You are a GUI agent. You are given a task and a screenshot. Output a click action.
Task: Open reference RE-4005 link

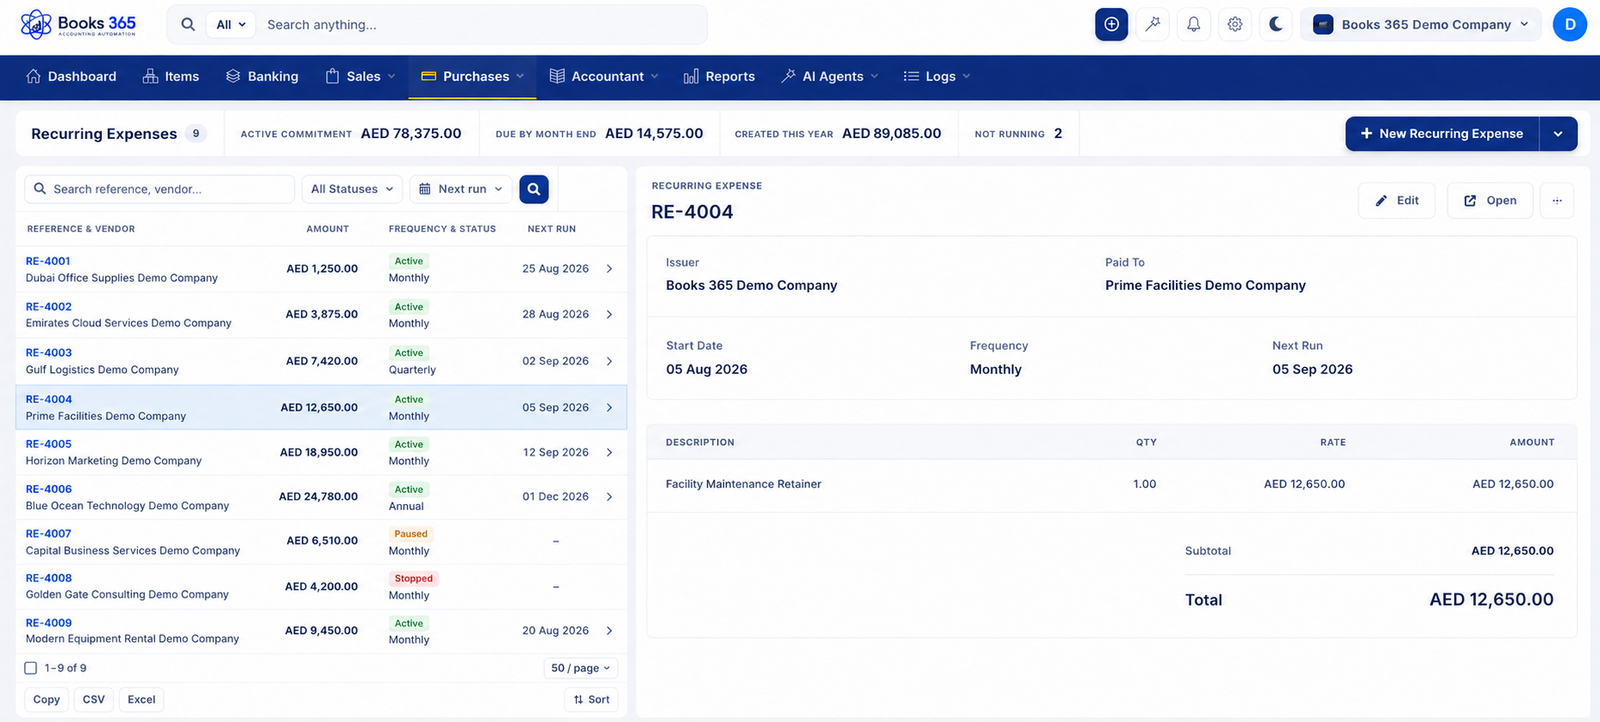click(49, 444)
